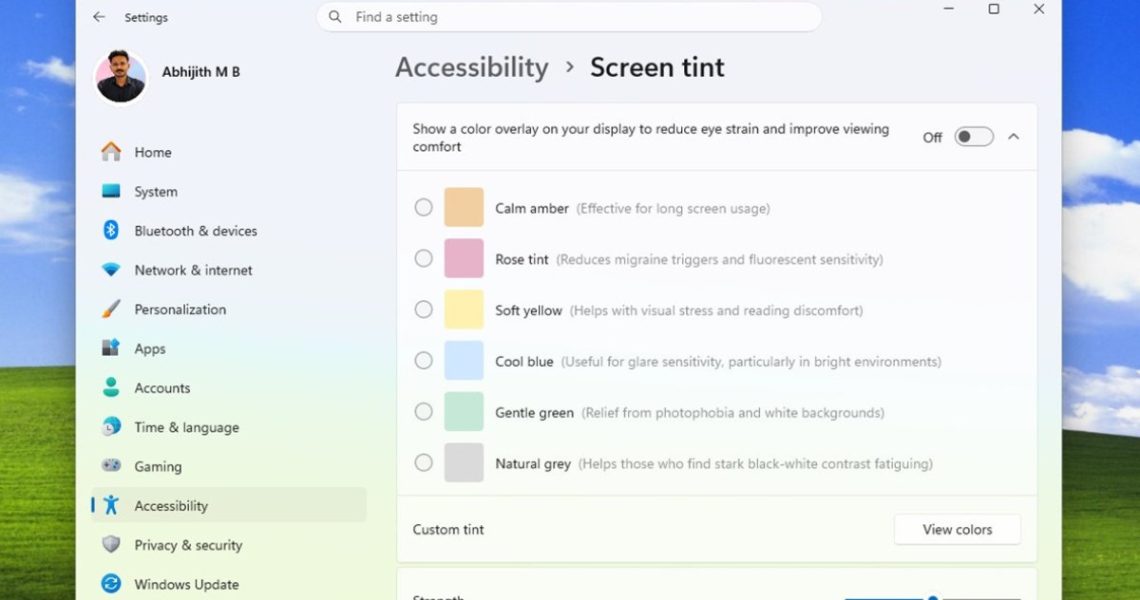1140x600 pixels.
Task: Go to Accessibility breadcrumb link
Action: (471, 68)
